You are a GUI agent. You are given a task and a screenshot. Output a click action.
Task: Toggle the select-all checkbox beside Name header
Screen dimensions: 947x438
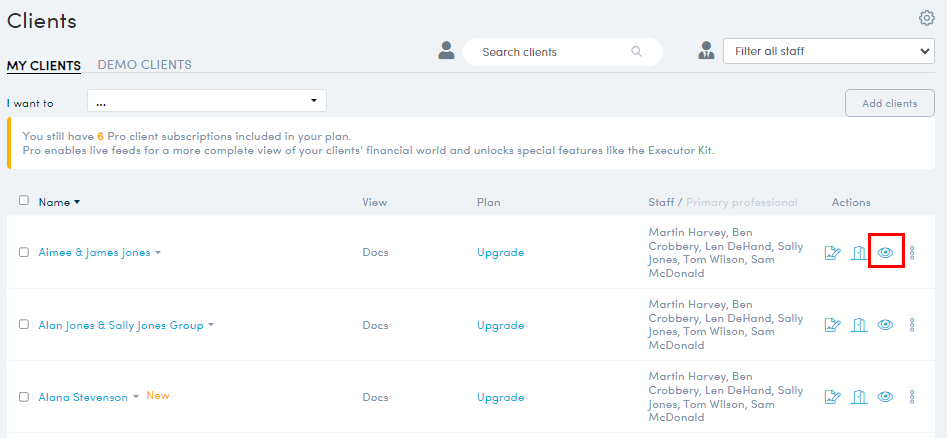click(x=24, y=201)
